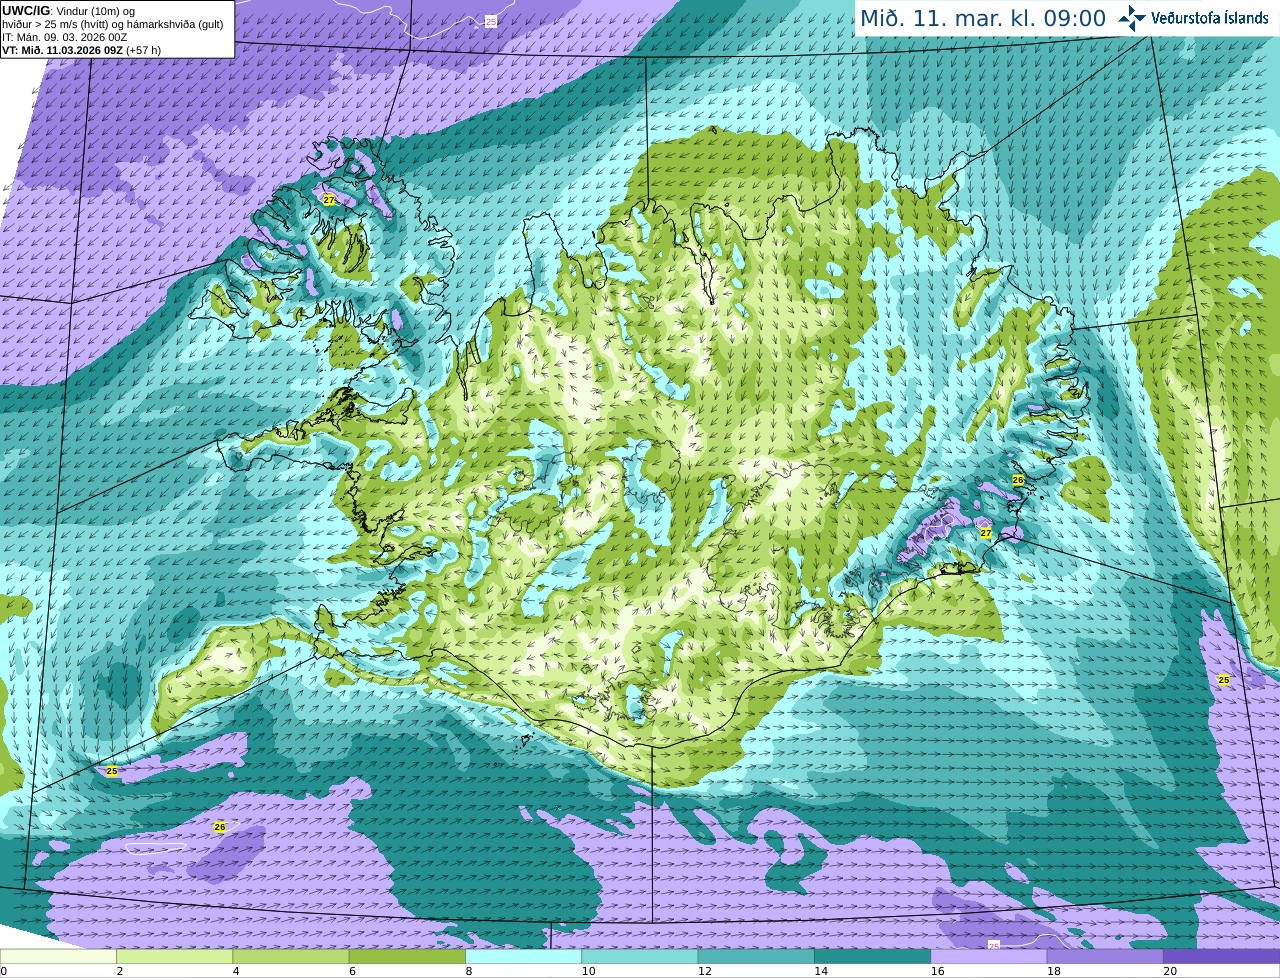Click the legend scale value 6
This screenshot has height=978, width=1280.
(352, 971)
